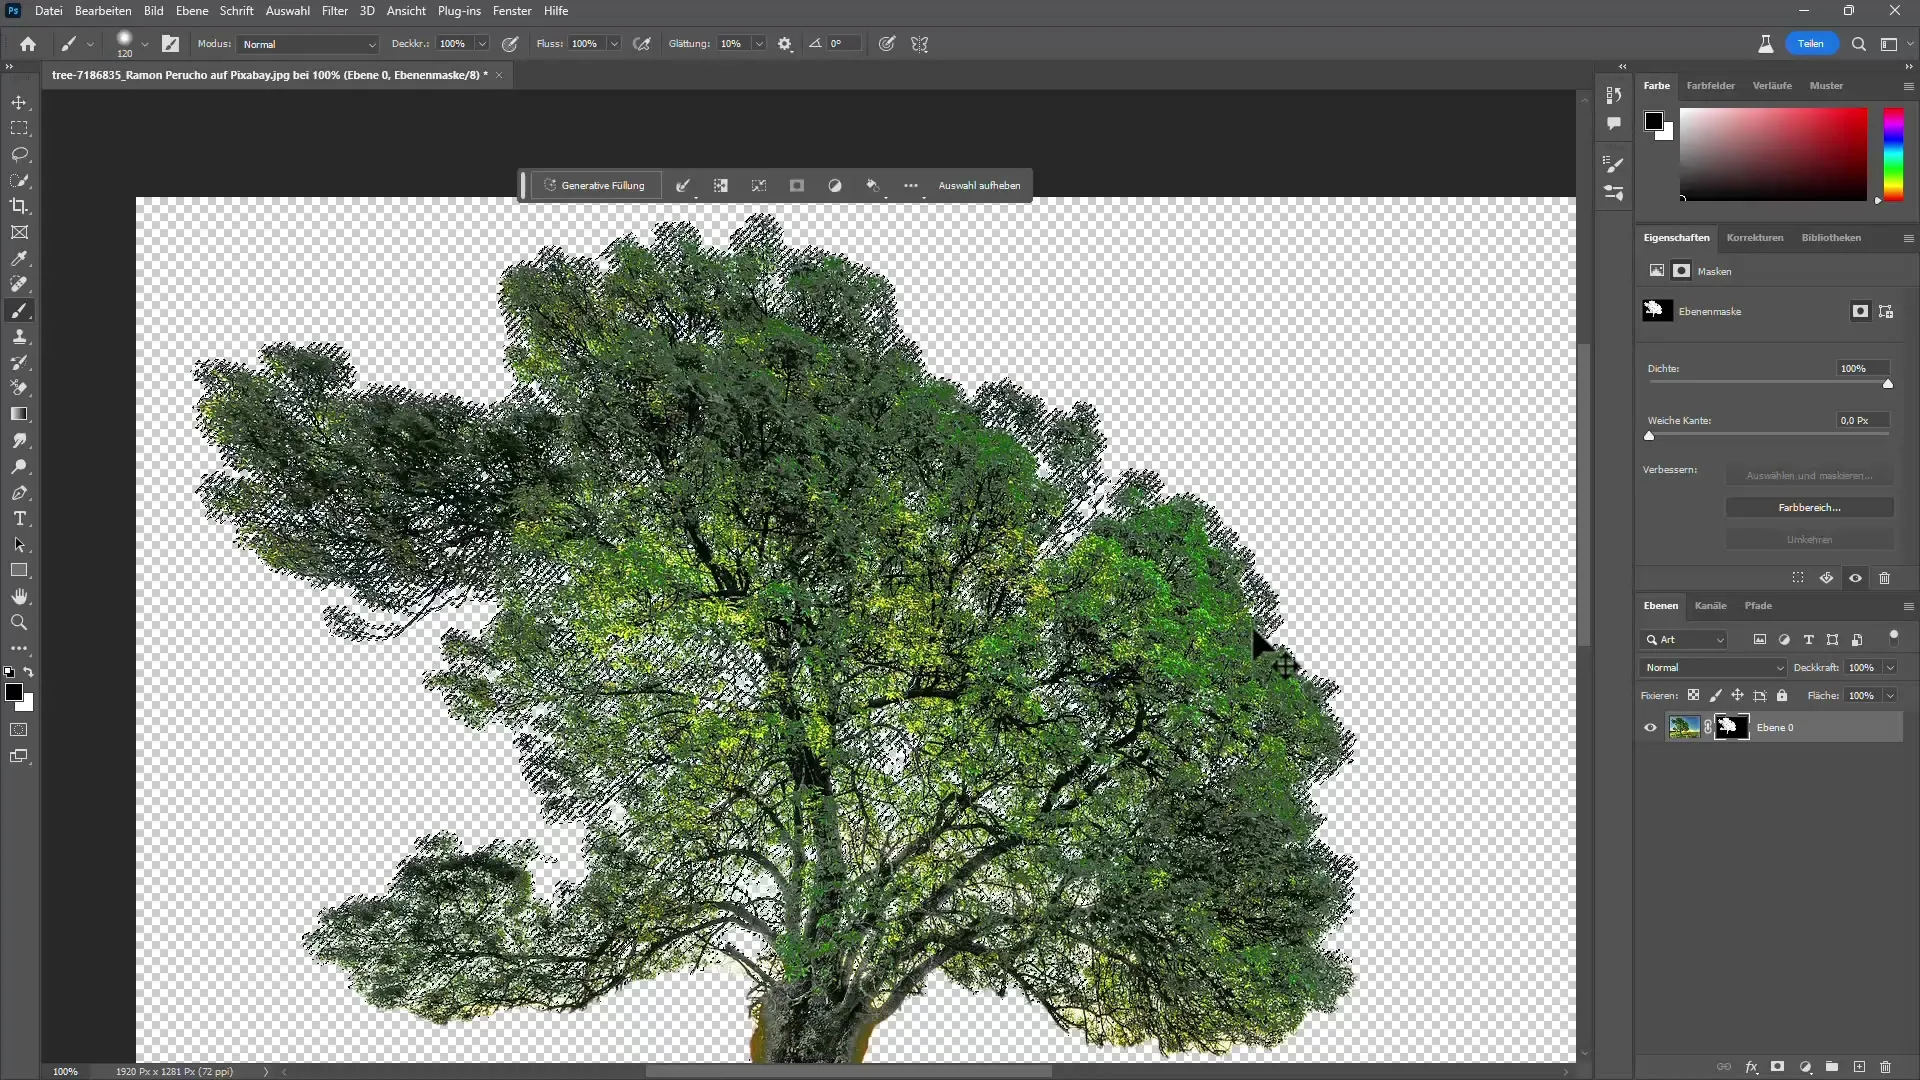
Task: Select the Move tool
Action: (20, 102)
